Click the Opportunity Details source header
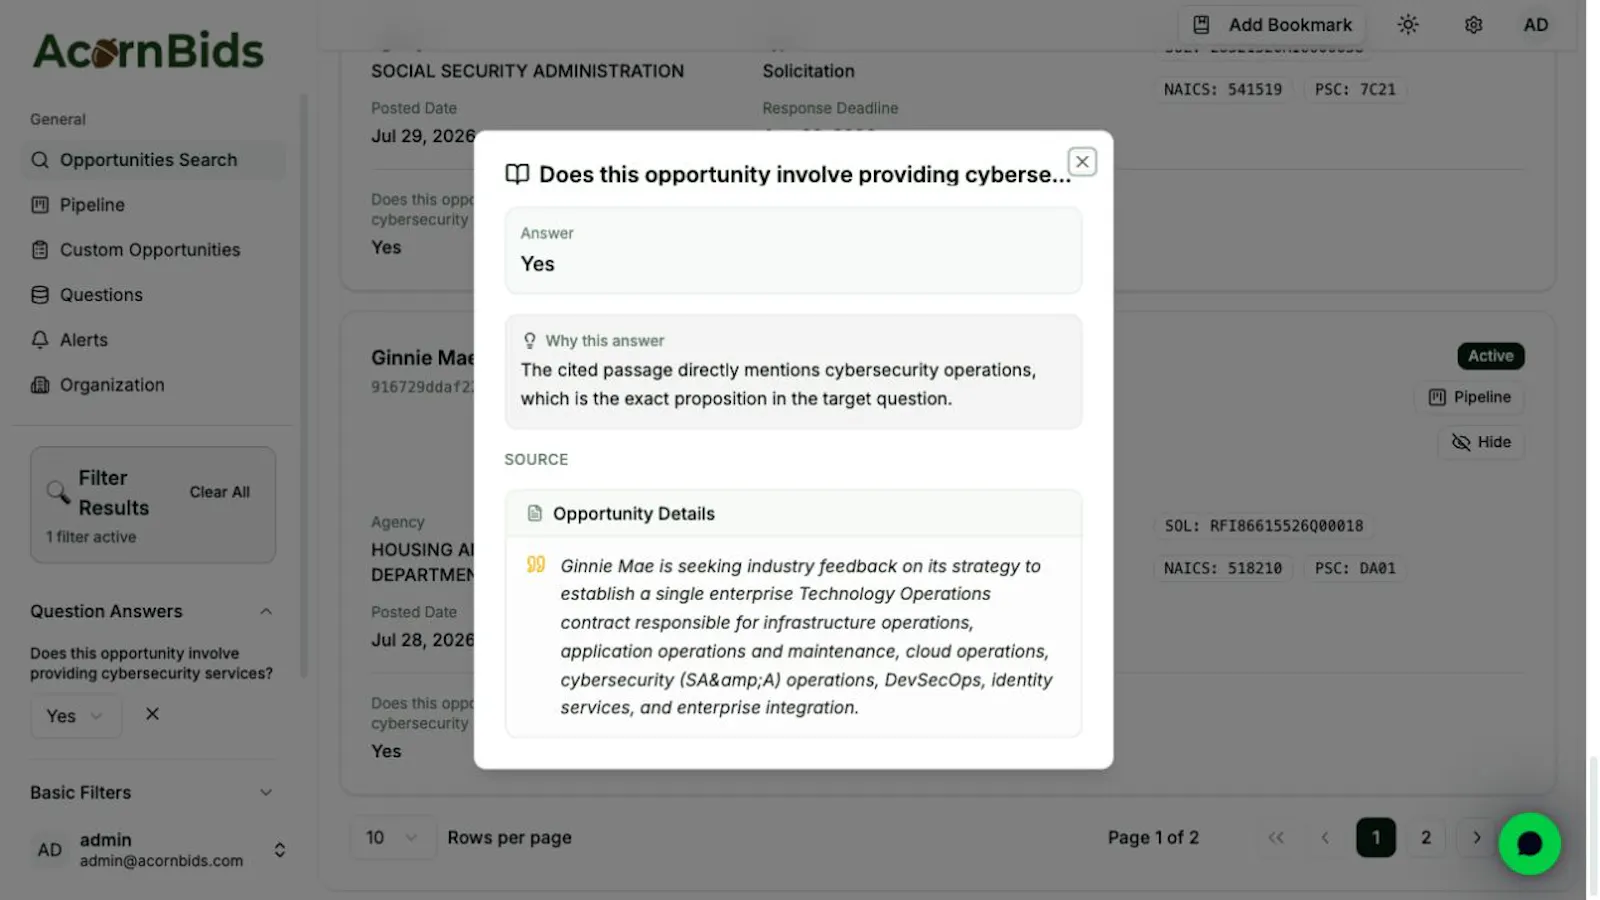The height and width of the screenshot is (900, 1600). click(793, 514)
